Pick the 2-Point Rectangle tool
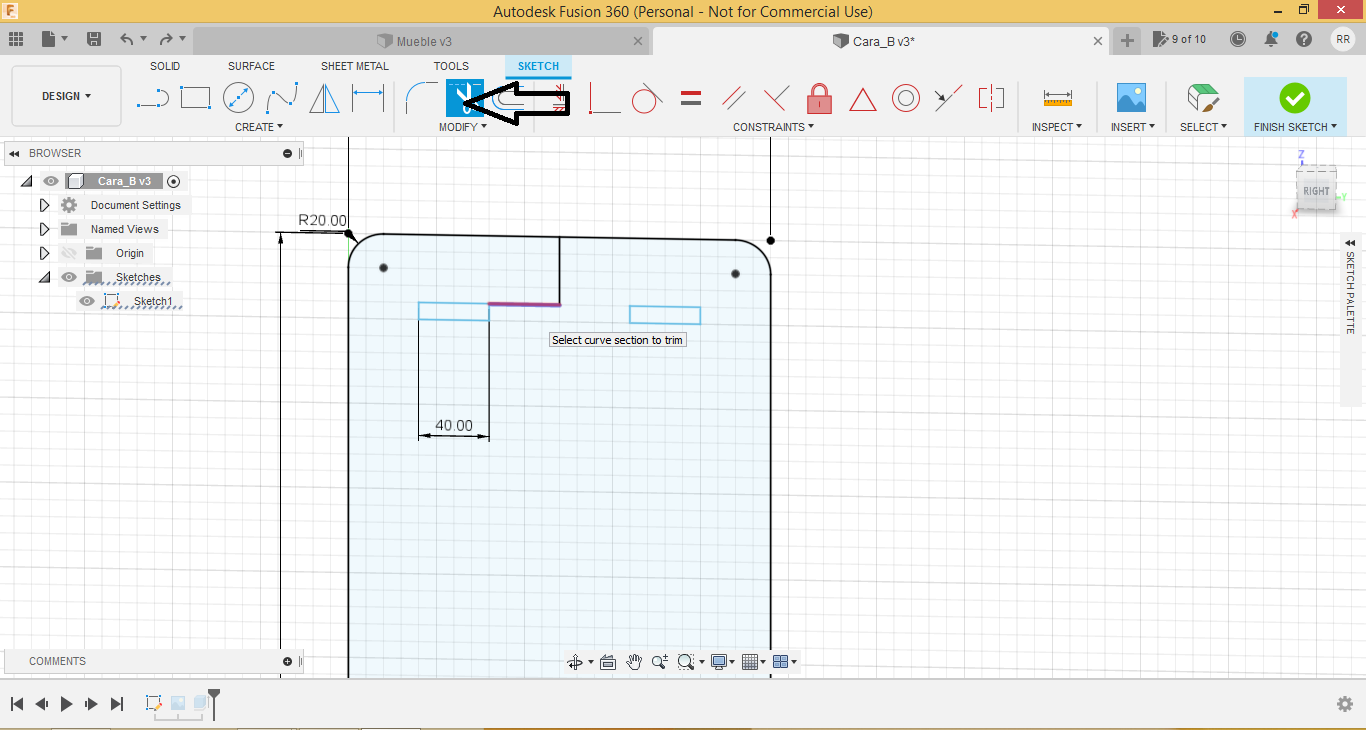Image resolution: width=1366 pixels, height=730 pixels. (x=195, y=98)
